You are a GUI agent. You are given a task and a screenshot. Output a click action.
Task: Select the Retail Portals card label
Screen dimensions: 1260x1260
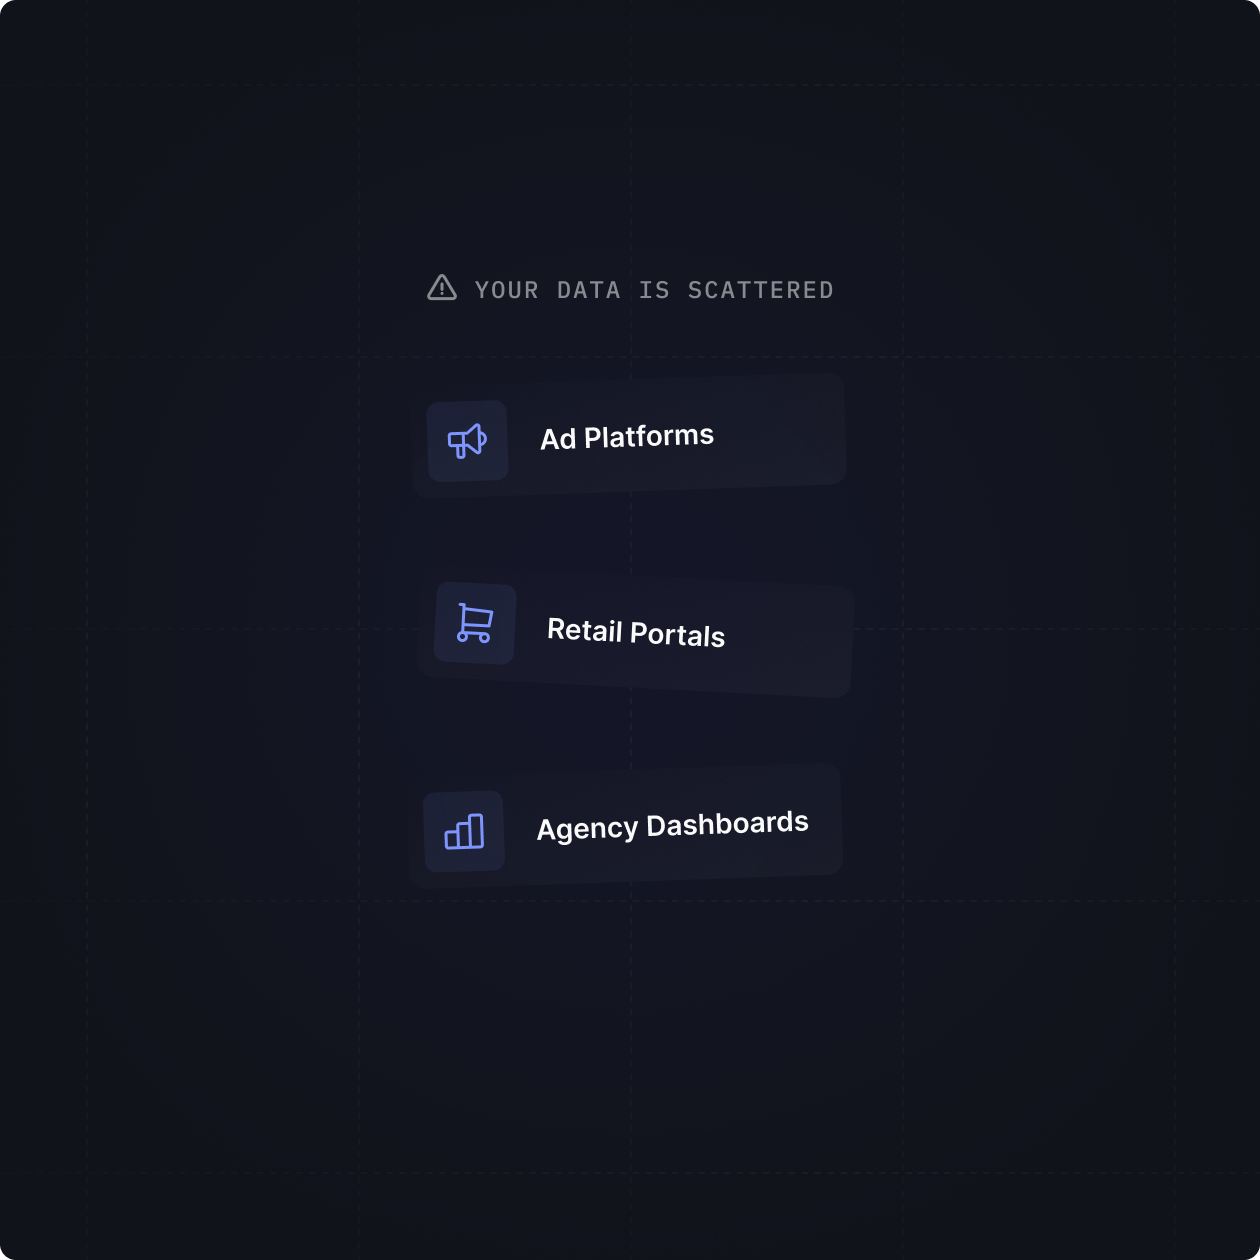(x=636, y=633)
